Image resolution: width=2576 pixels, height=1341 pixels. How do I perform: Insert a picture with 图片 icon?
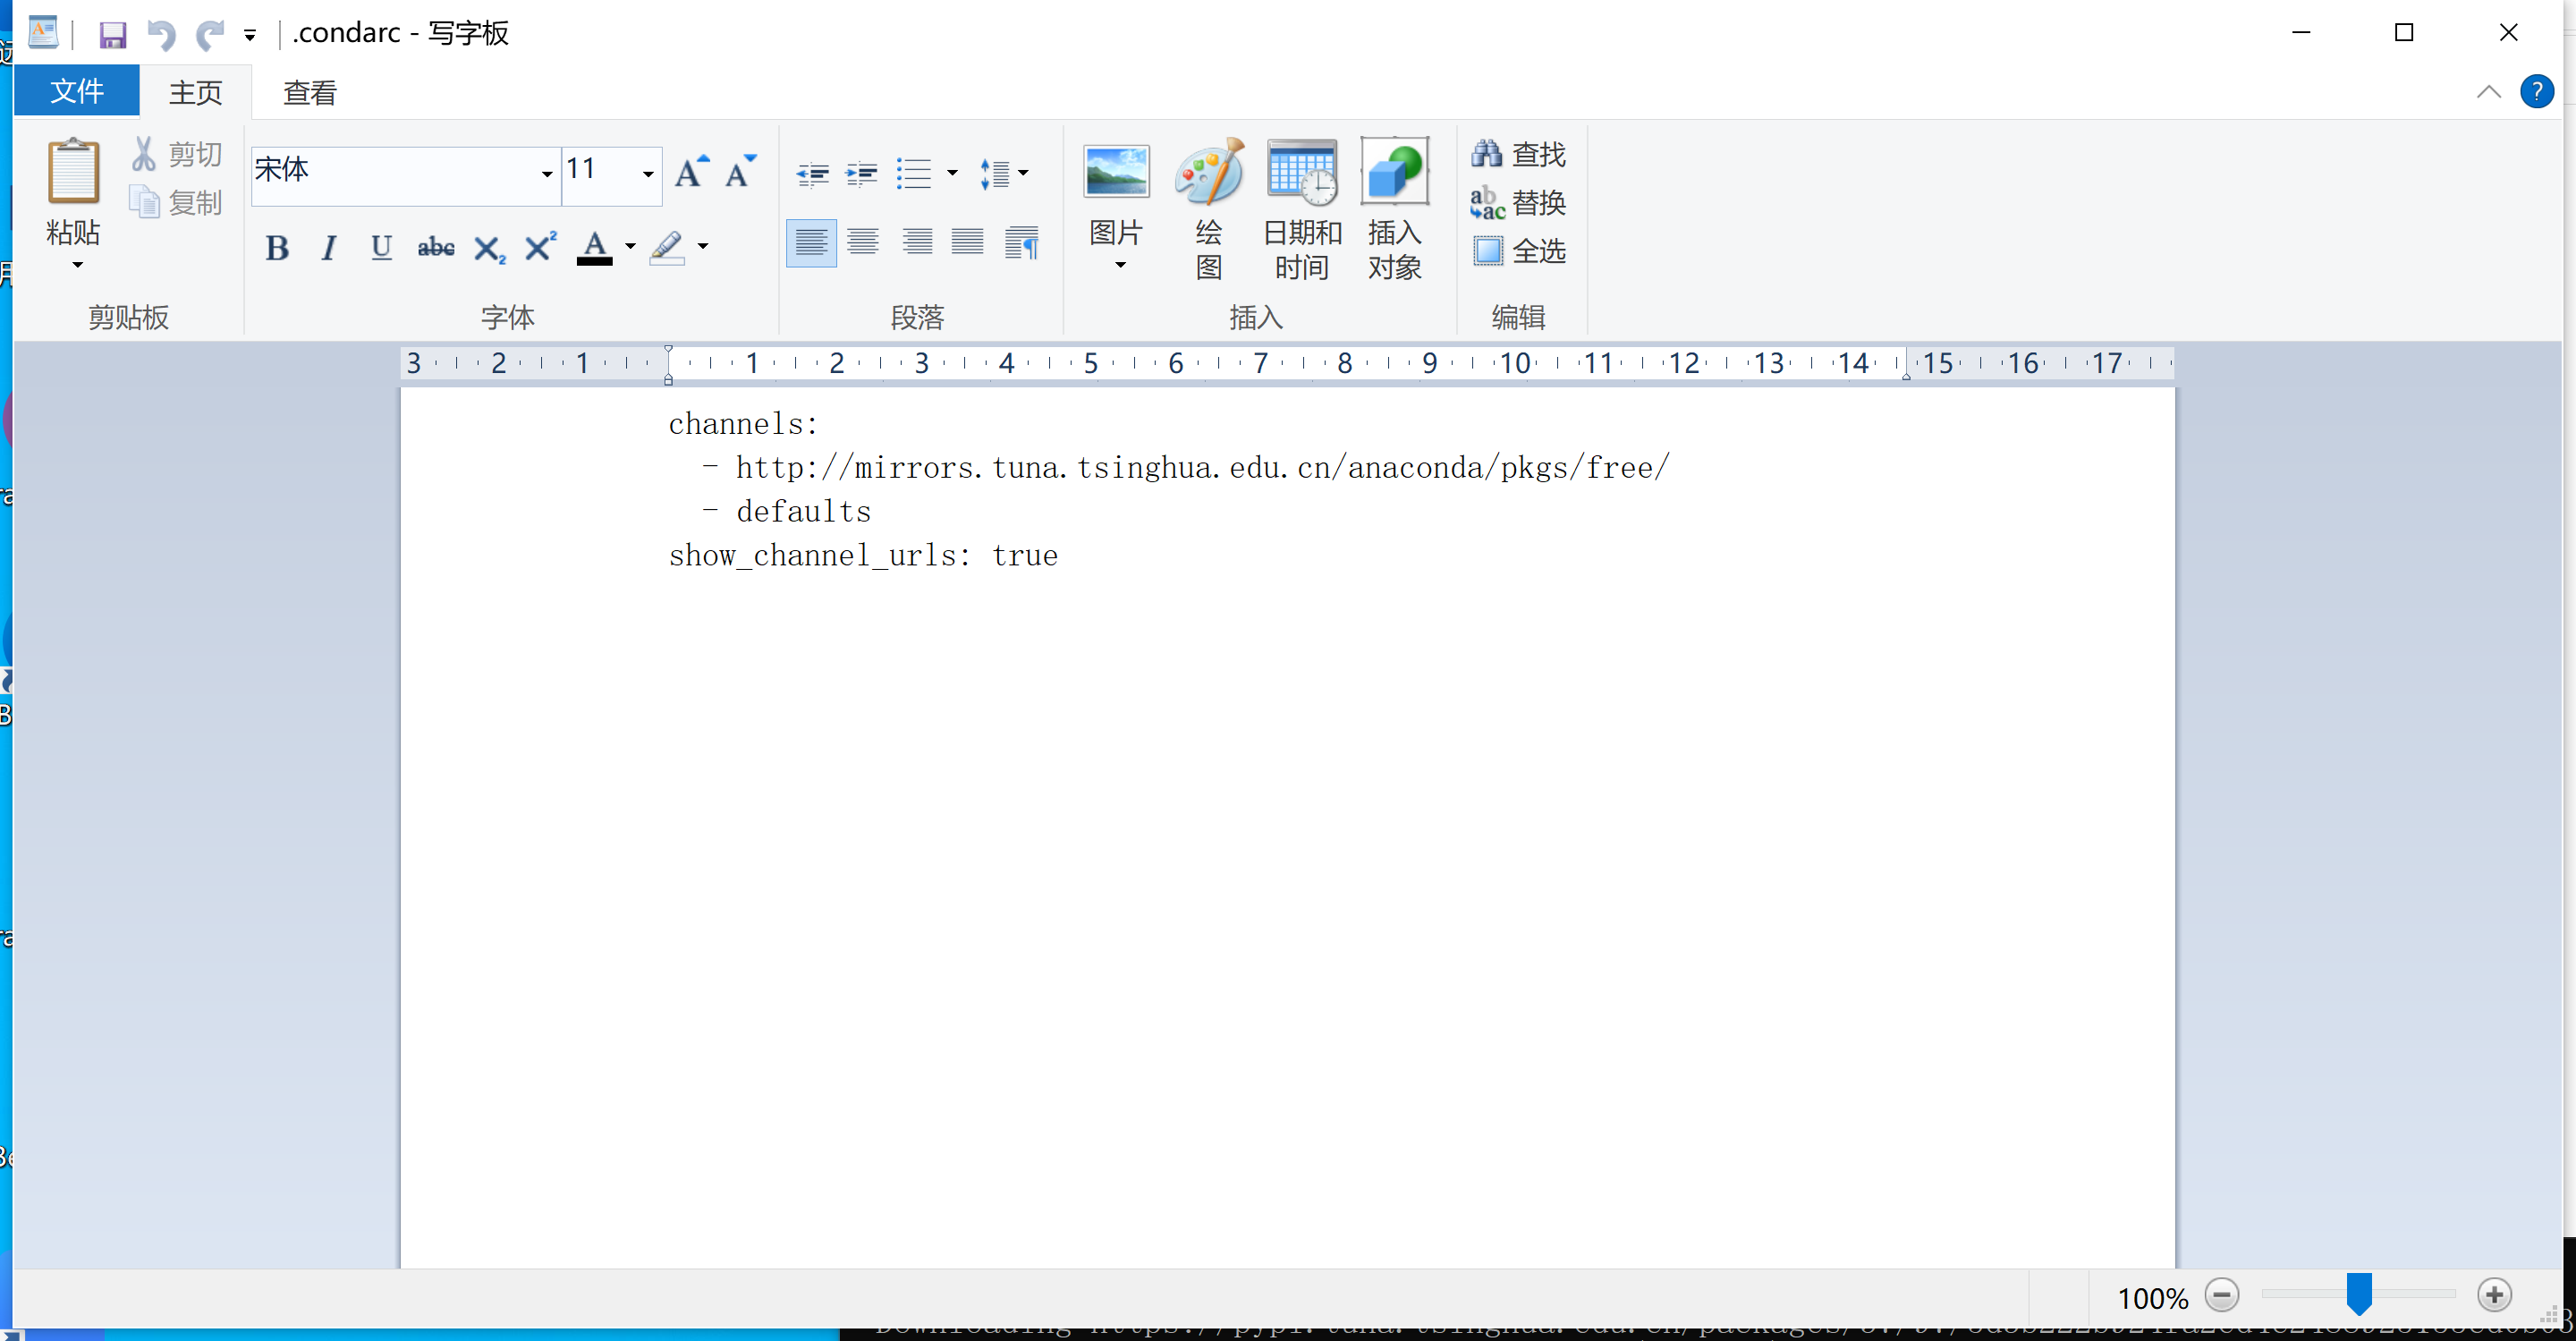click(1116, 173)
